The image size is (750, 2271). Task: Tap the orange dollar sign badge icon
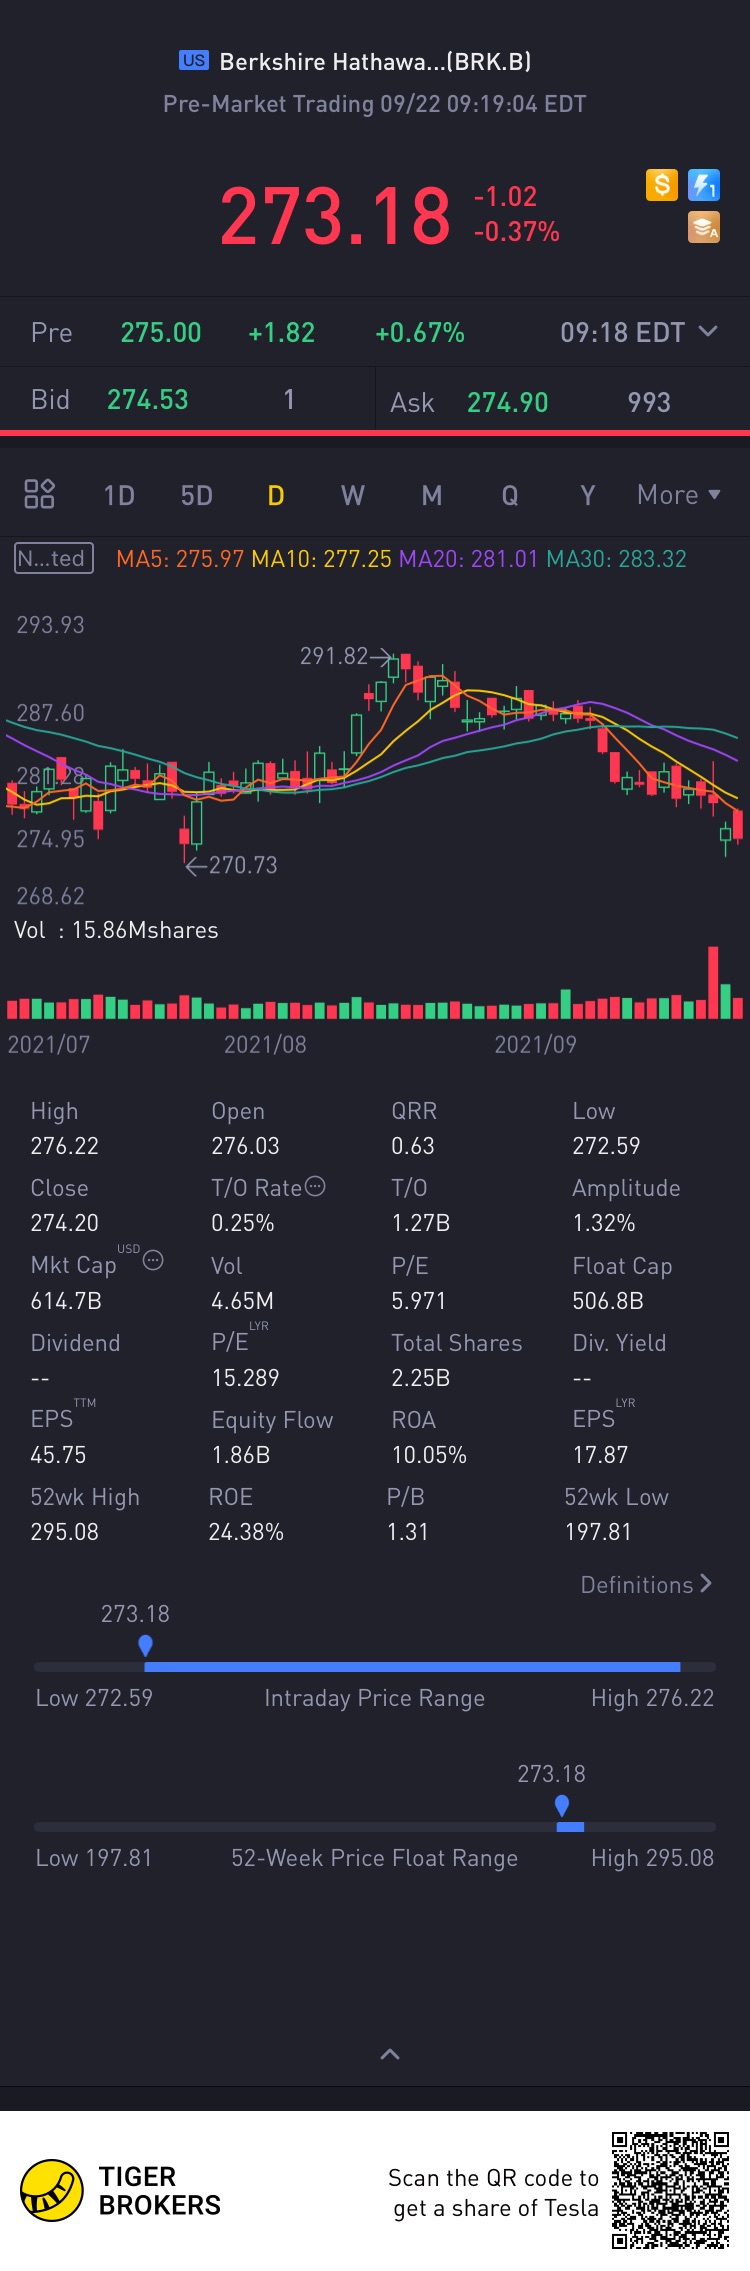point(661,185)
